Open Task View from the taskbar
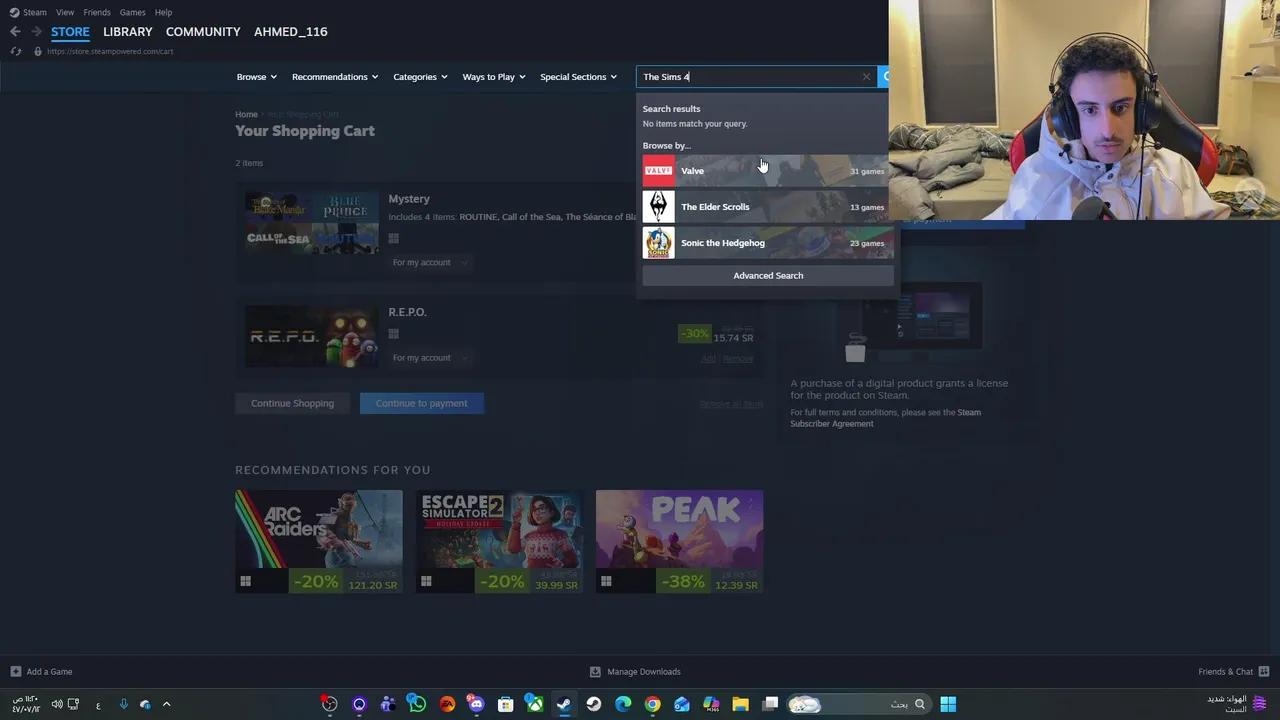Image resolution: width=1280 pixels, height=720 pixels. point(770,704)
